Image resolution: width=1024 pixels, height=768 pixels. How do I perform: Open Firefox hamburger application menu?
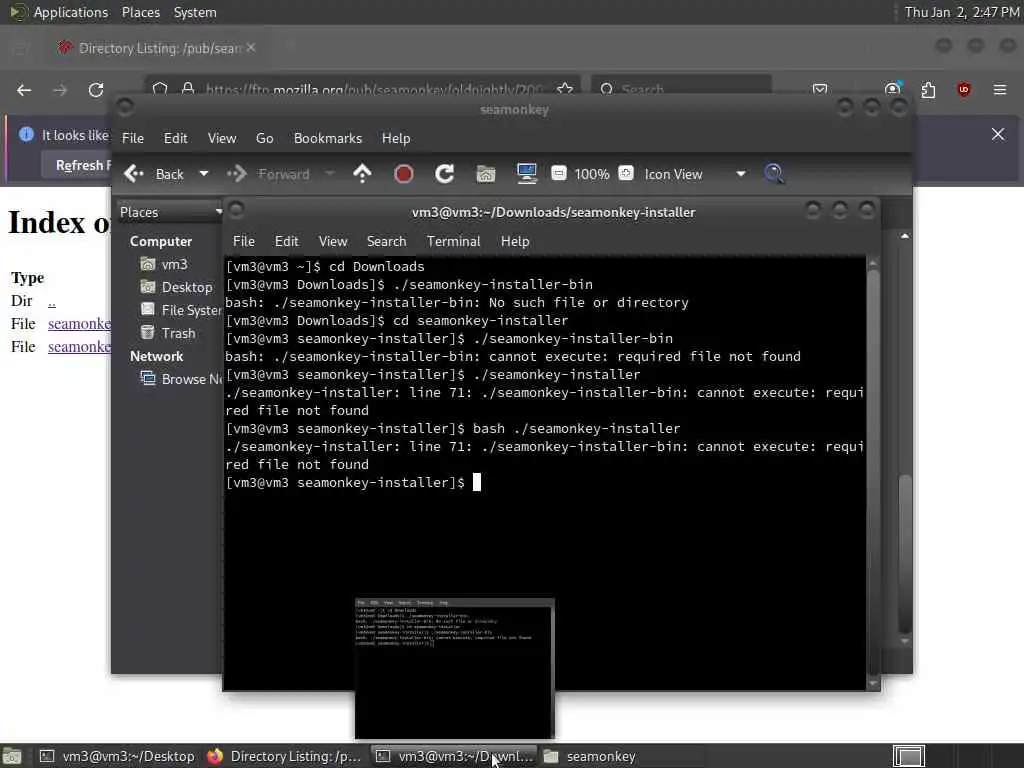tap(1000, 89)
